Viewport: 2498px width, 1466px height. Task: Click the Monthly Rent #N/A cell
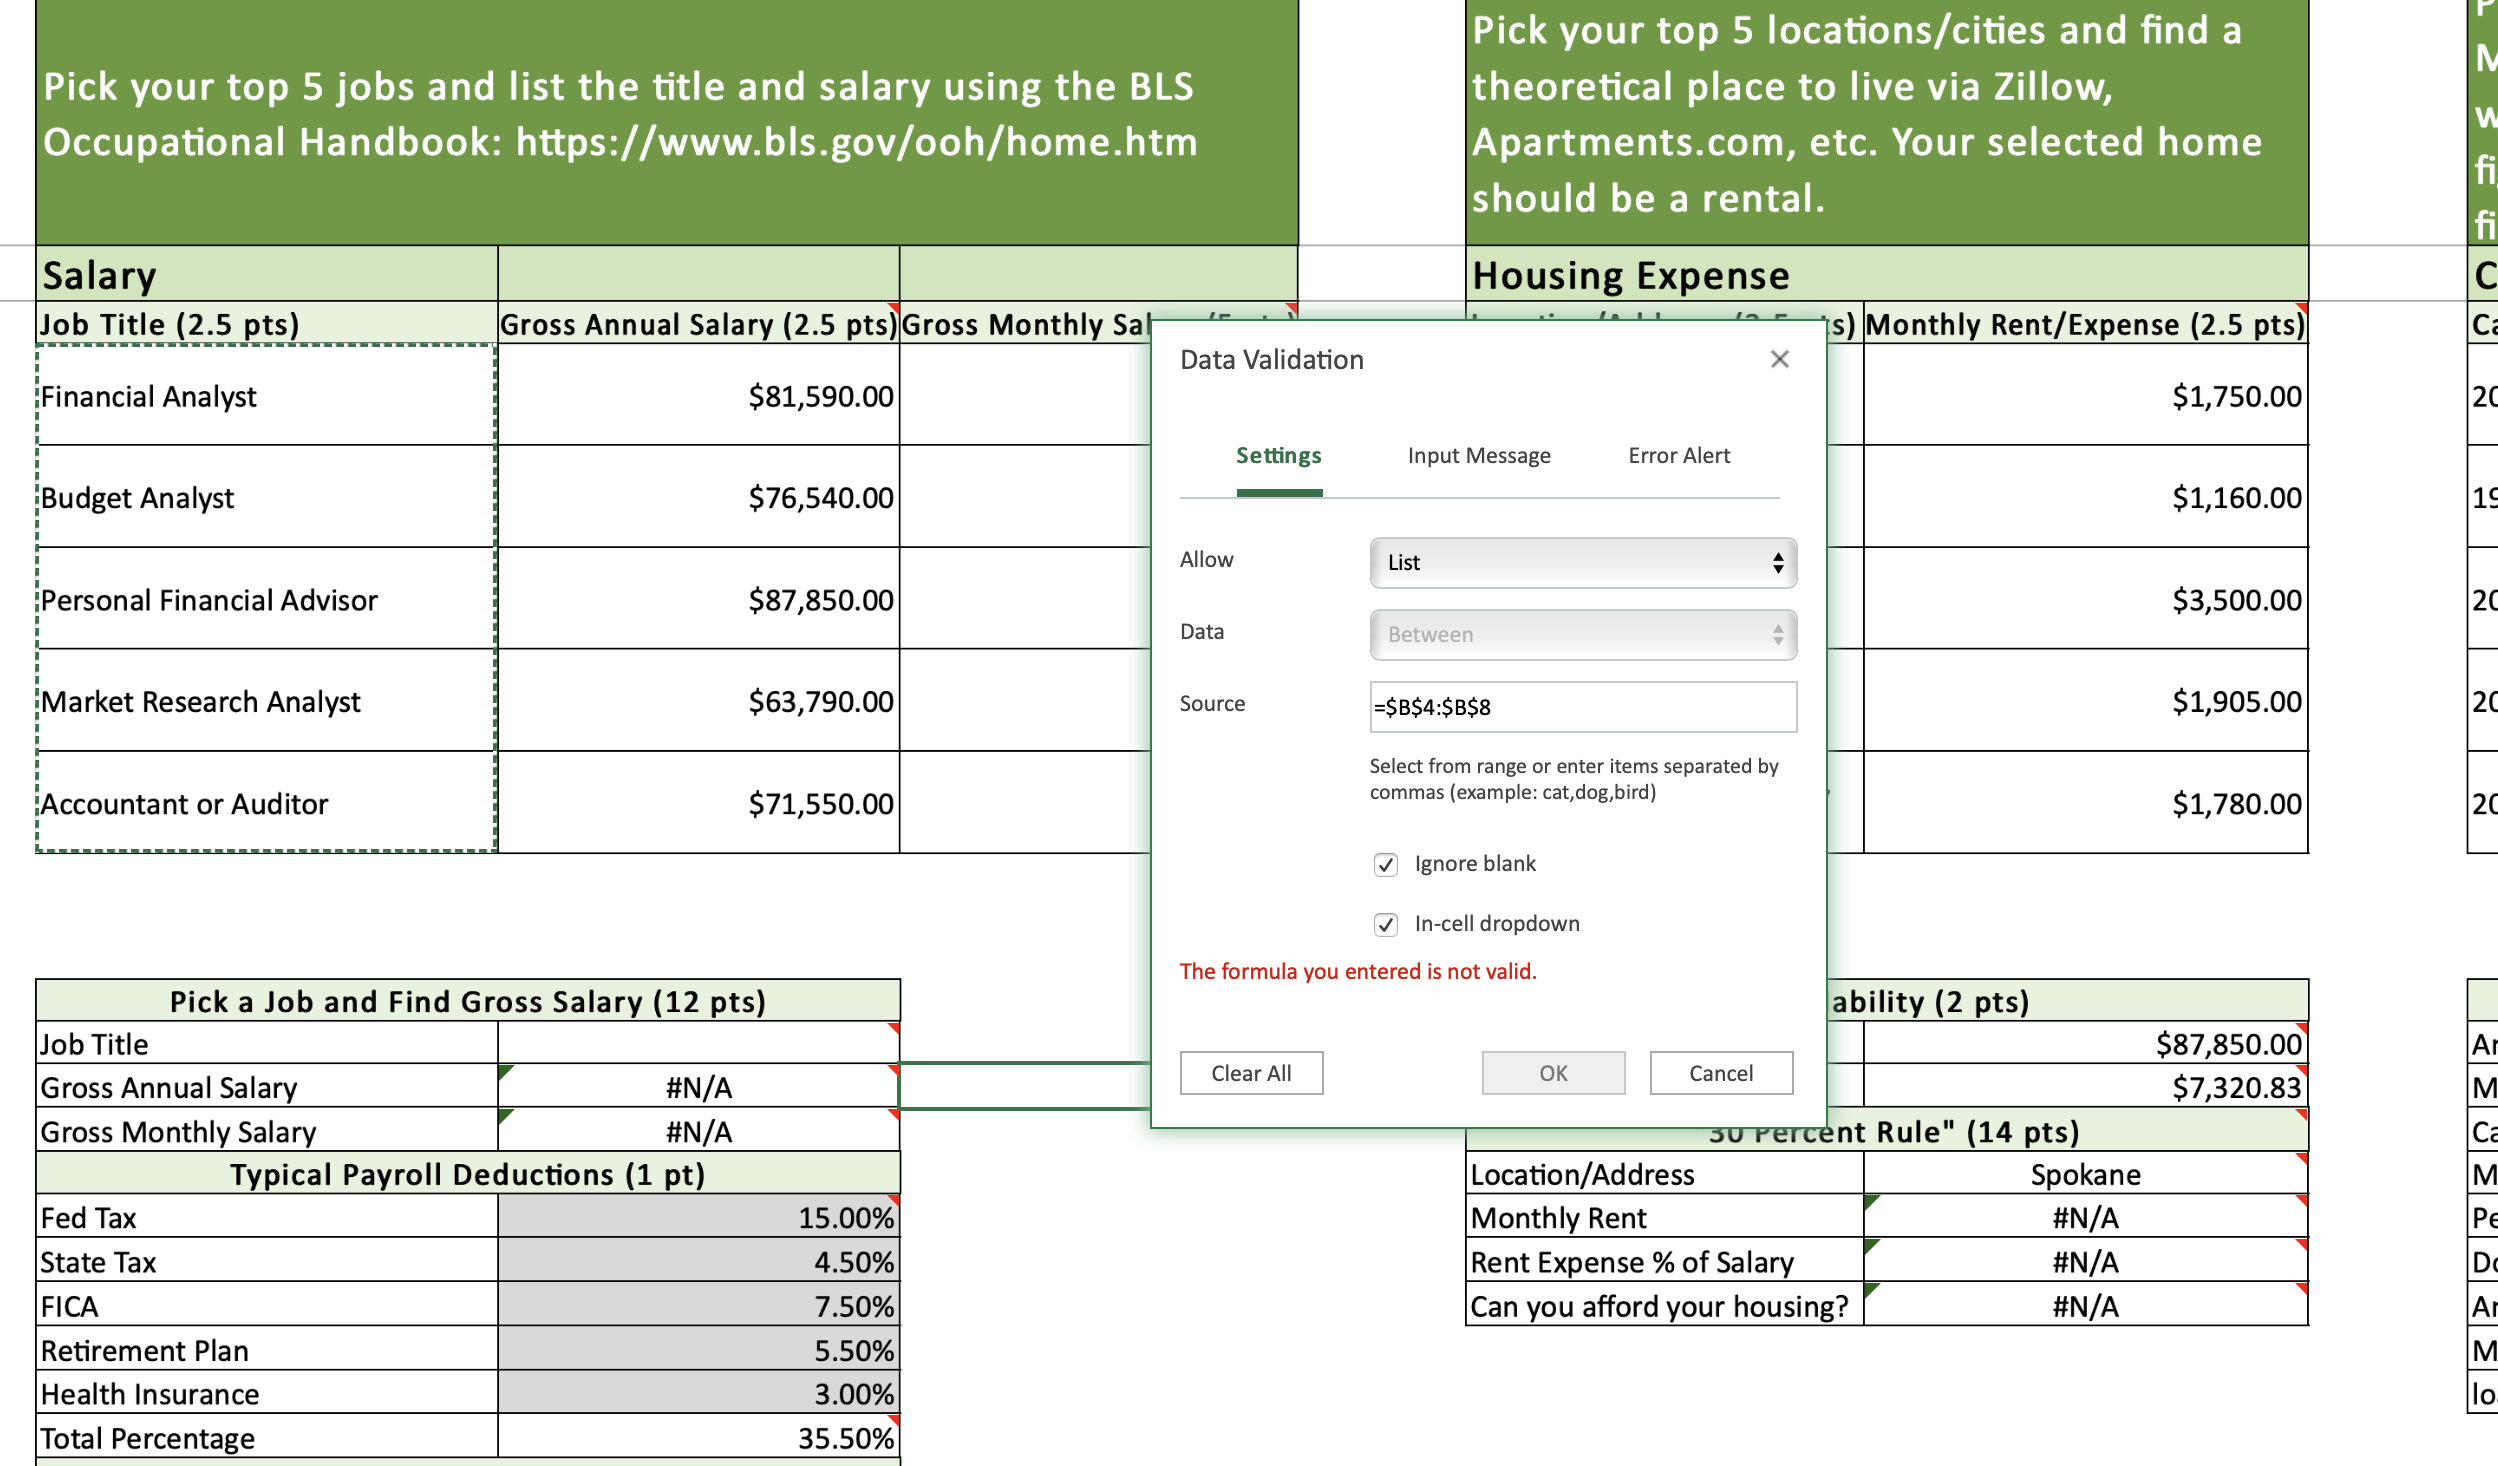pos(2084,1217)
